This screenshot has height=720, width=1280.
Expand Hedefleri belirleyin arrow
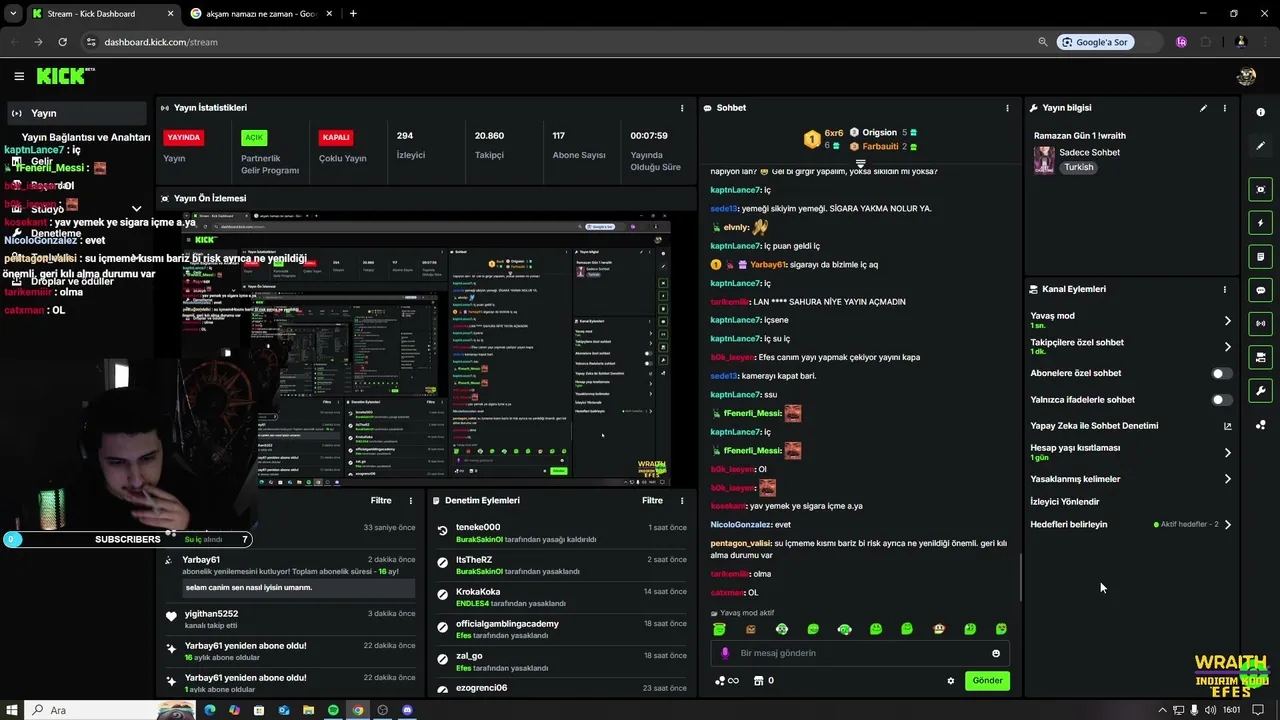(x=1228, y=524)
